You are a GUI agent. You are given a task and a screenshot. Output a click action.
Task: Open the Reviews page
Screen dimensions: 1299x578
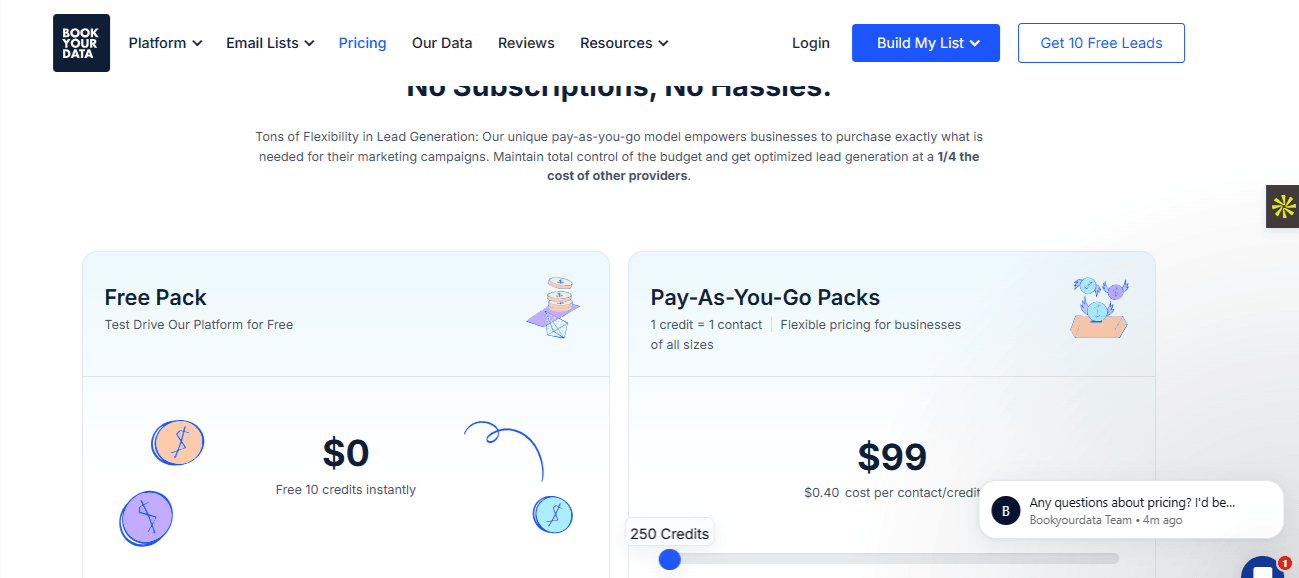click(526, 43)
